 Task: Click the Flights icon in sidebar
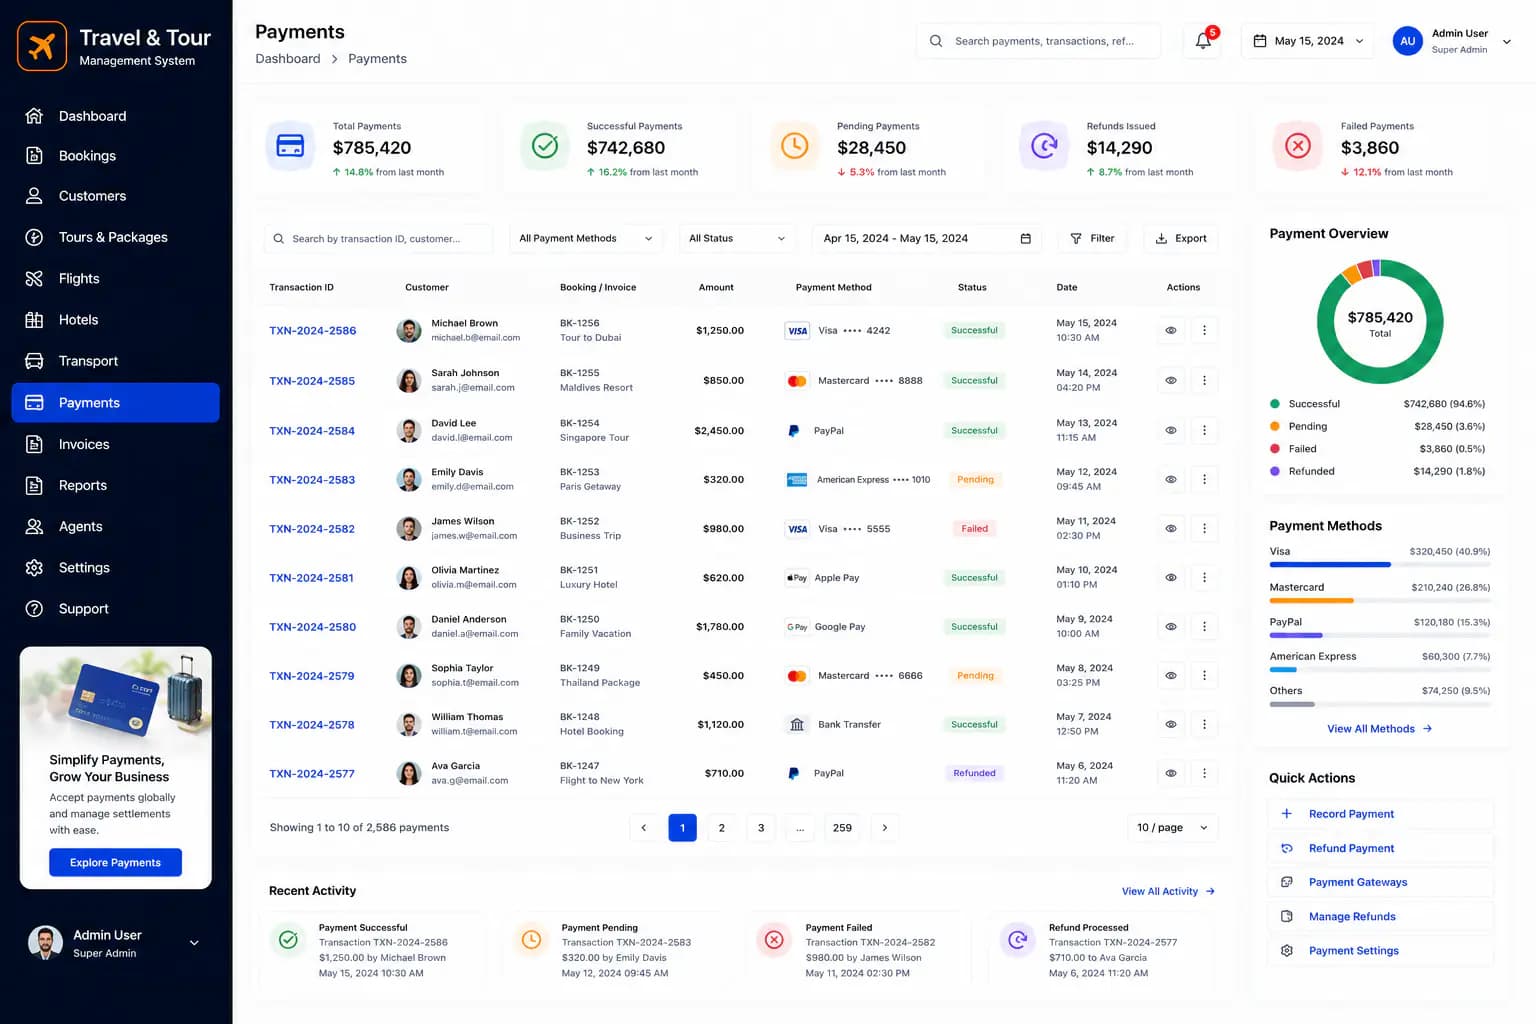click(34, 278)
